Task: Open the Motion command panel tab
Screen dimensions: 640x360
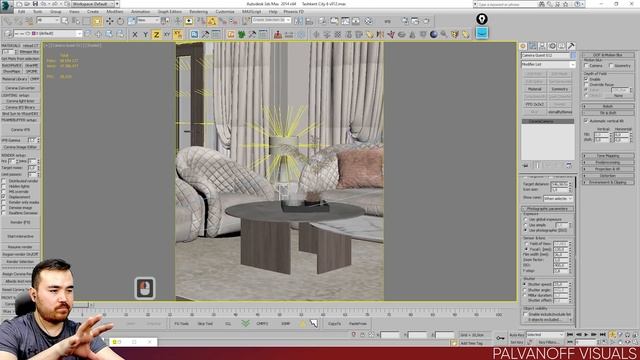Action: point(552,46)
